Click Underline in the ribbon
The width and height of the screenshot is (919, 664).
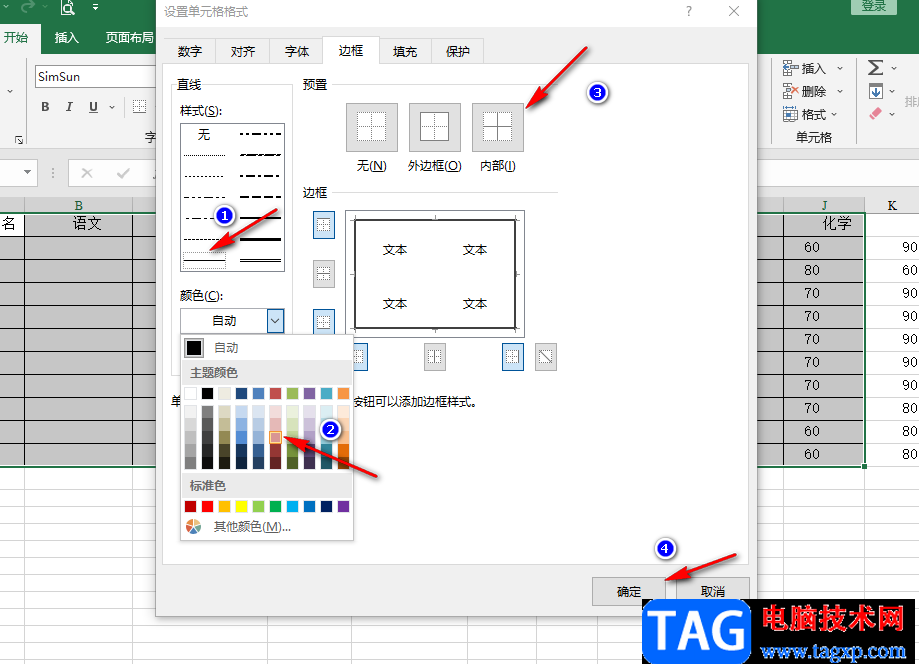tap(93, 107)
